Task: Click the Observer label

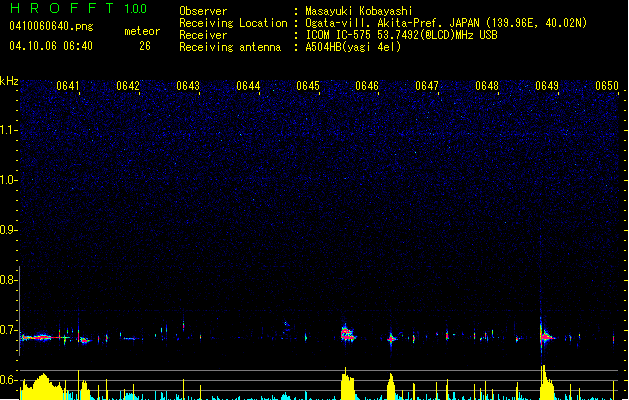Action: click(203, 11)
